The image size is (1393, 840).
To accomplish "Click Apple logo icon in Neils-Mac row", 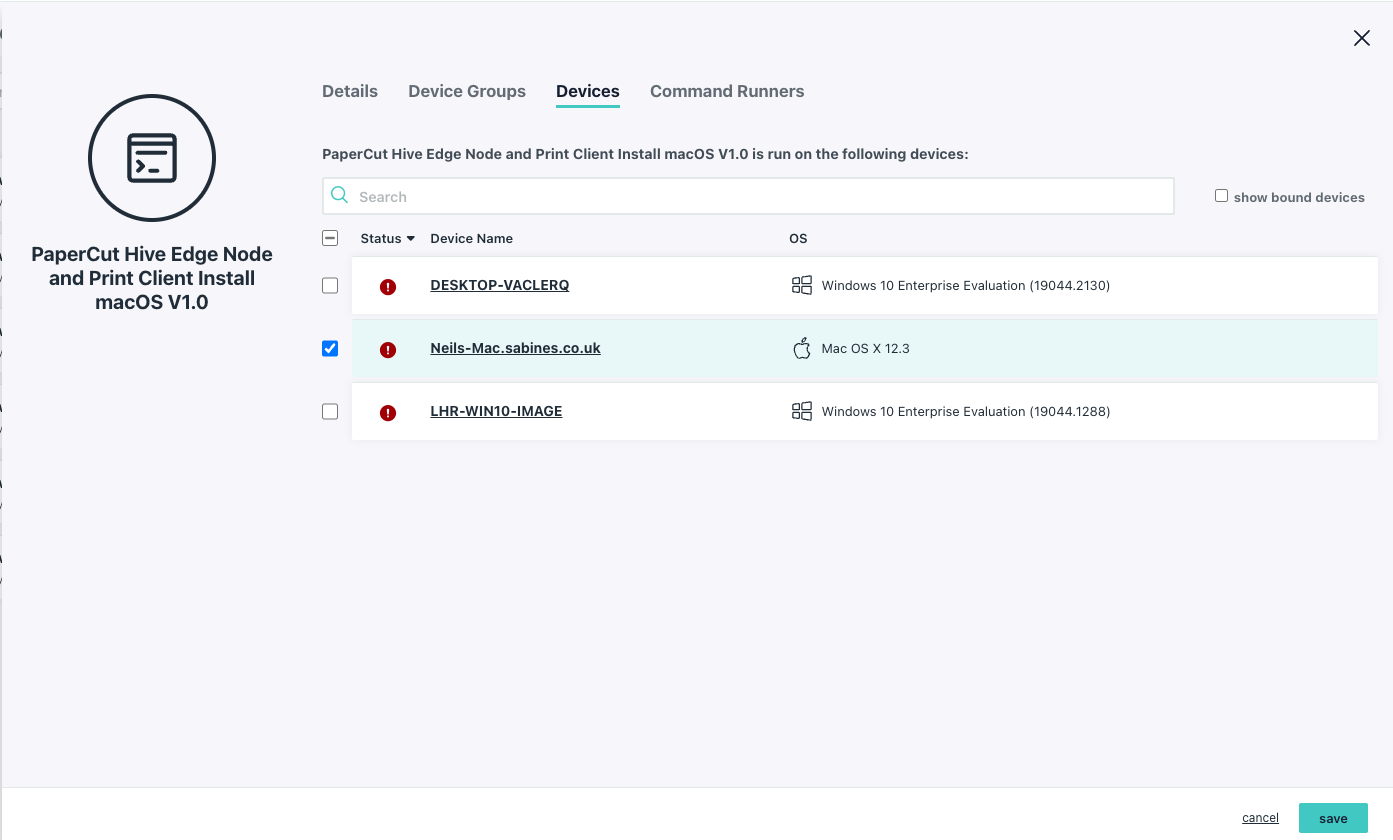I will 801,348.
